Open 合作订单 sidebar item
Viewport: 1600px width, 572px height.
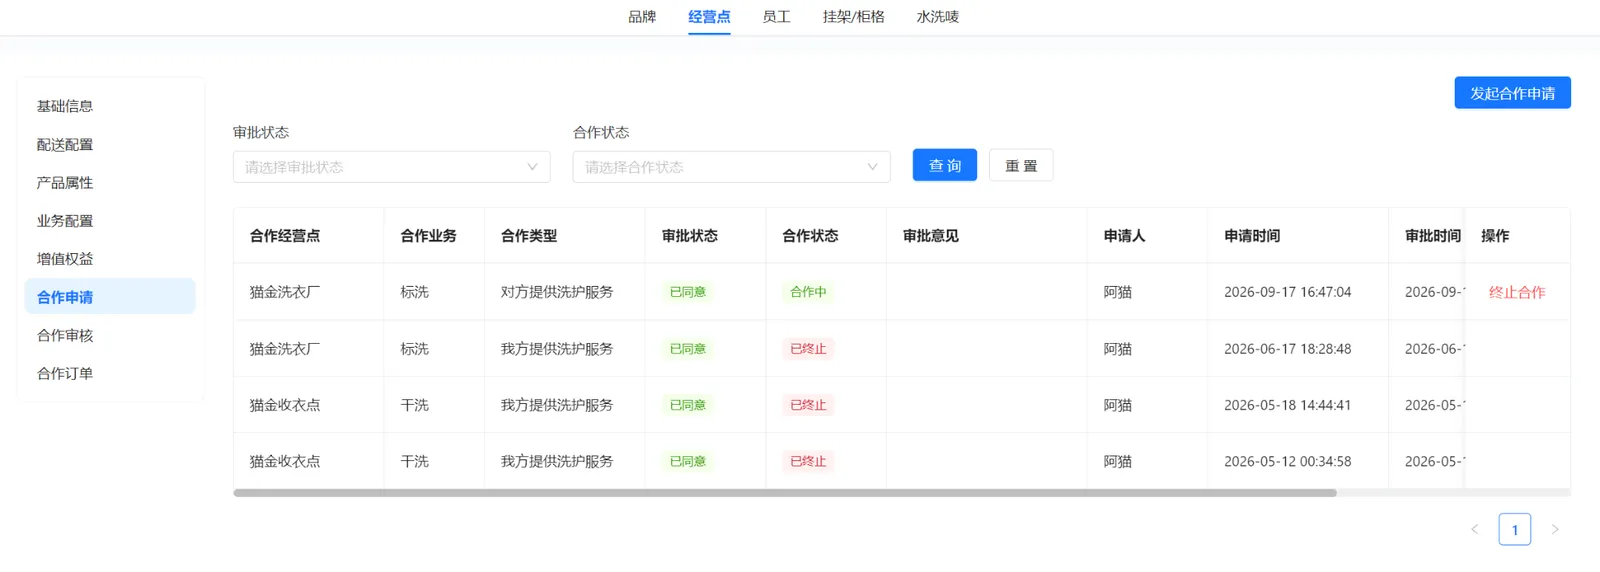110,373
